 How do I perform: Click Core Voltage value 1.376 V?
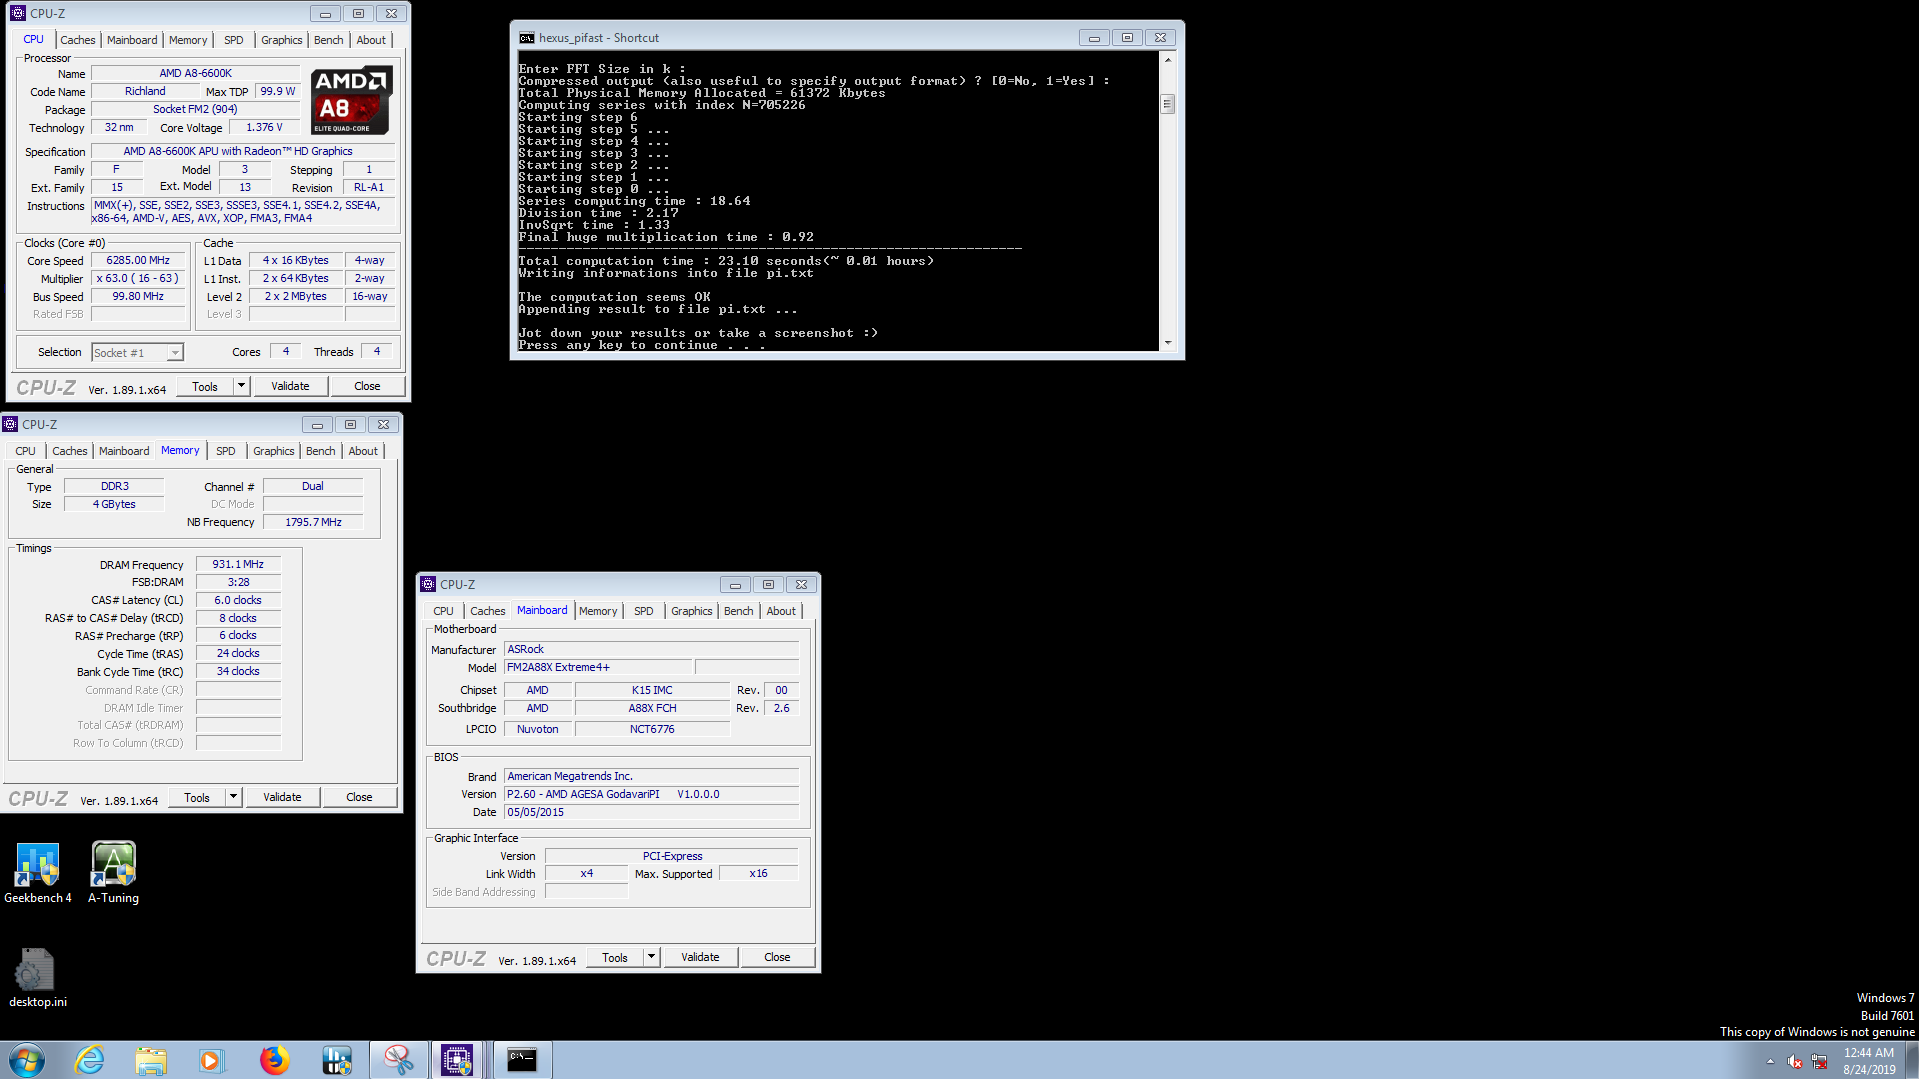click(264, 128)
